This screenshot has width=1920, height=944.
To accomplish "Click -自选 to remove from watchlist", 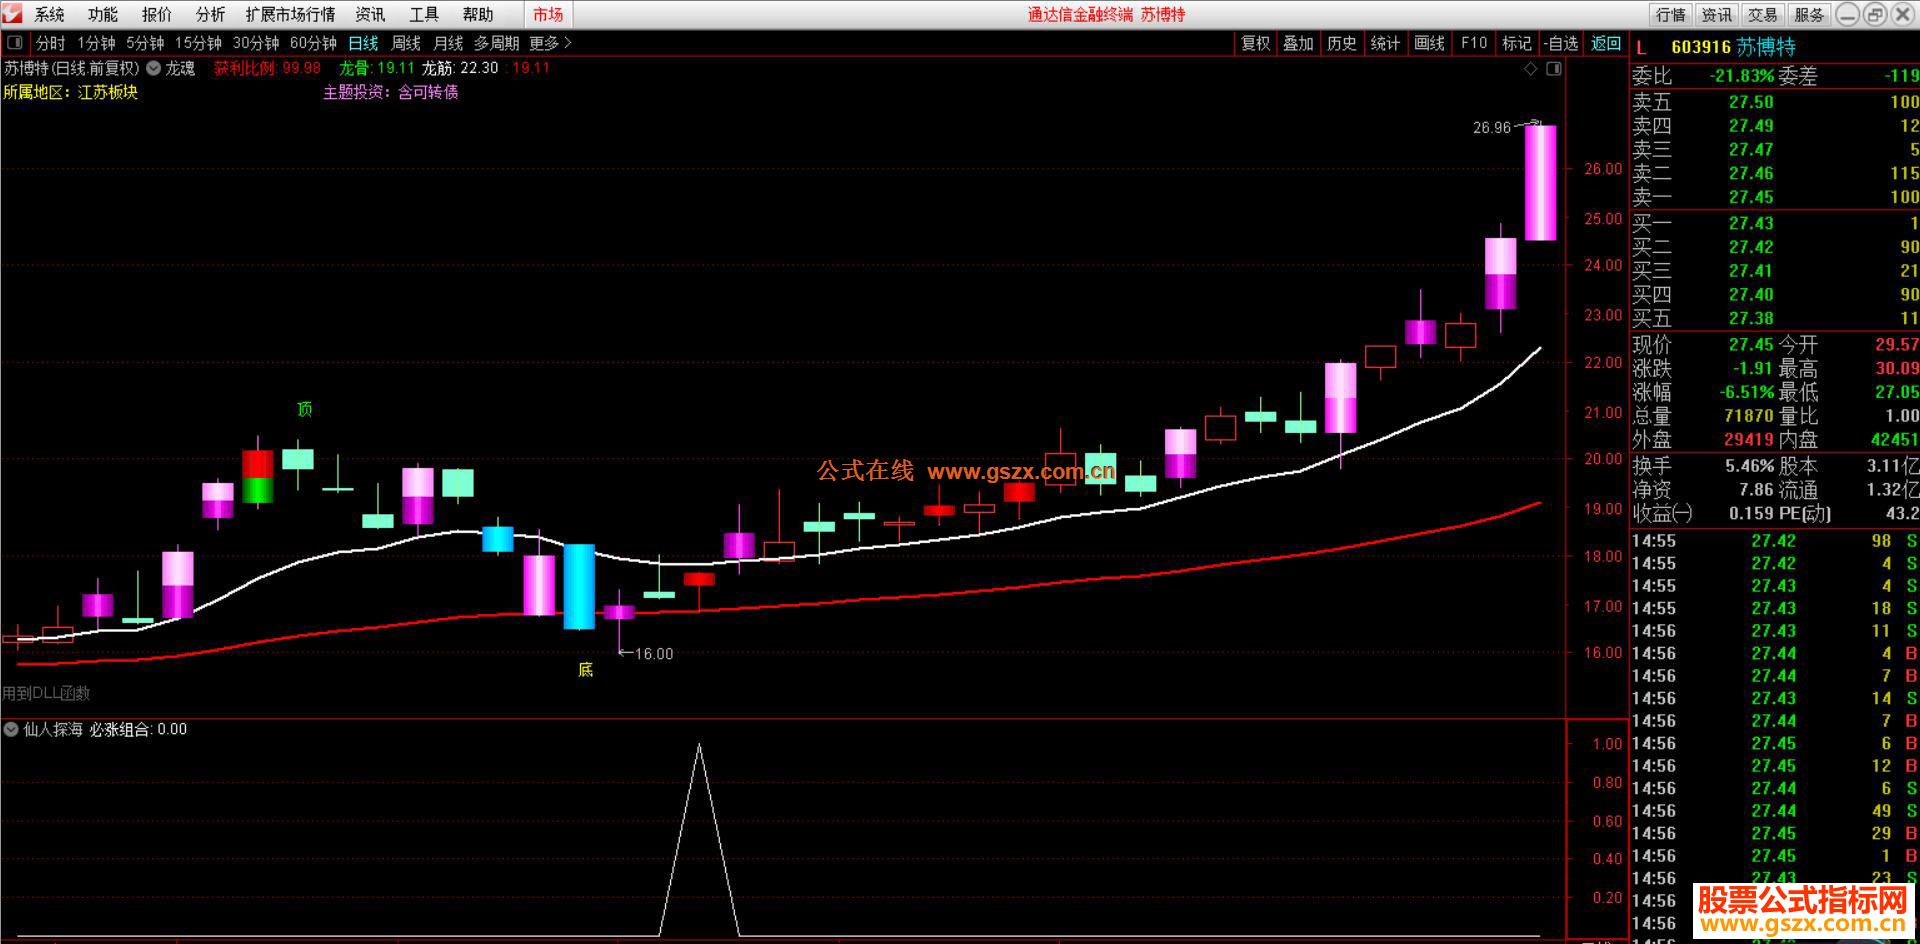I will pos(1561,43).
